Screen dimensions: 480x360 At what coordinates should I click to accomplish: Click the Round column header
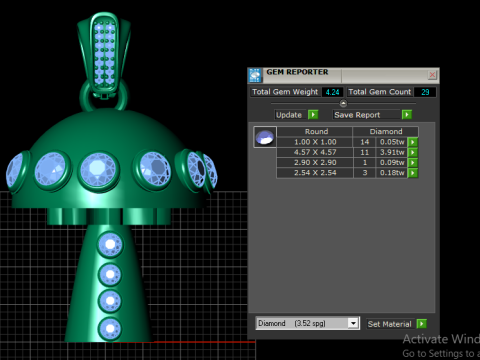[x=315, y=131]
